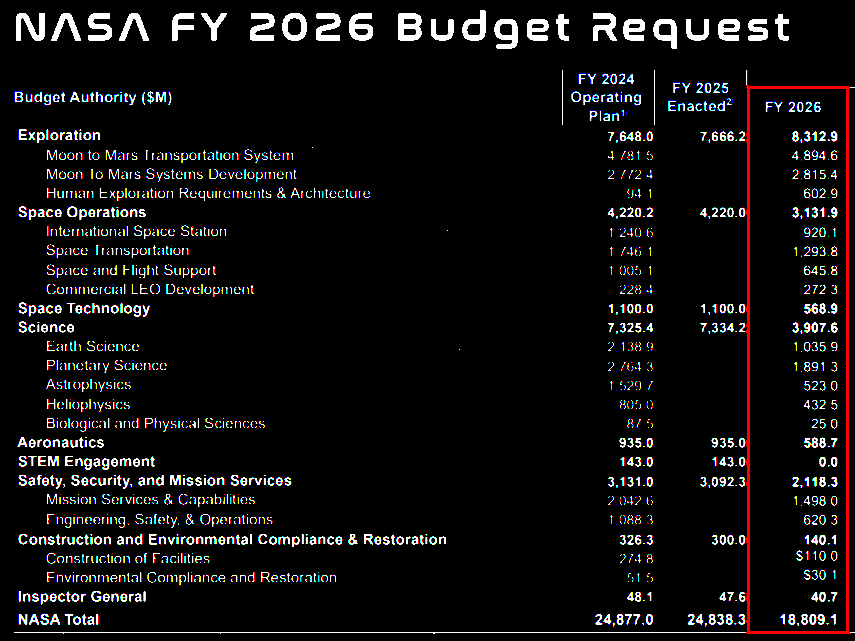Select the 'Budget Authority ($M)' header
The width and height of the screenshot is (855, 641).
(x=93, y=98)
